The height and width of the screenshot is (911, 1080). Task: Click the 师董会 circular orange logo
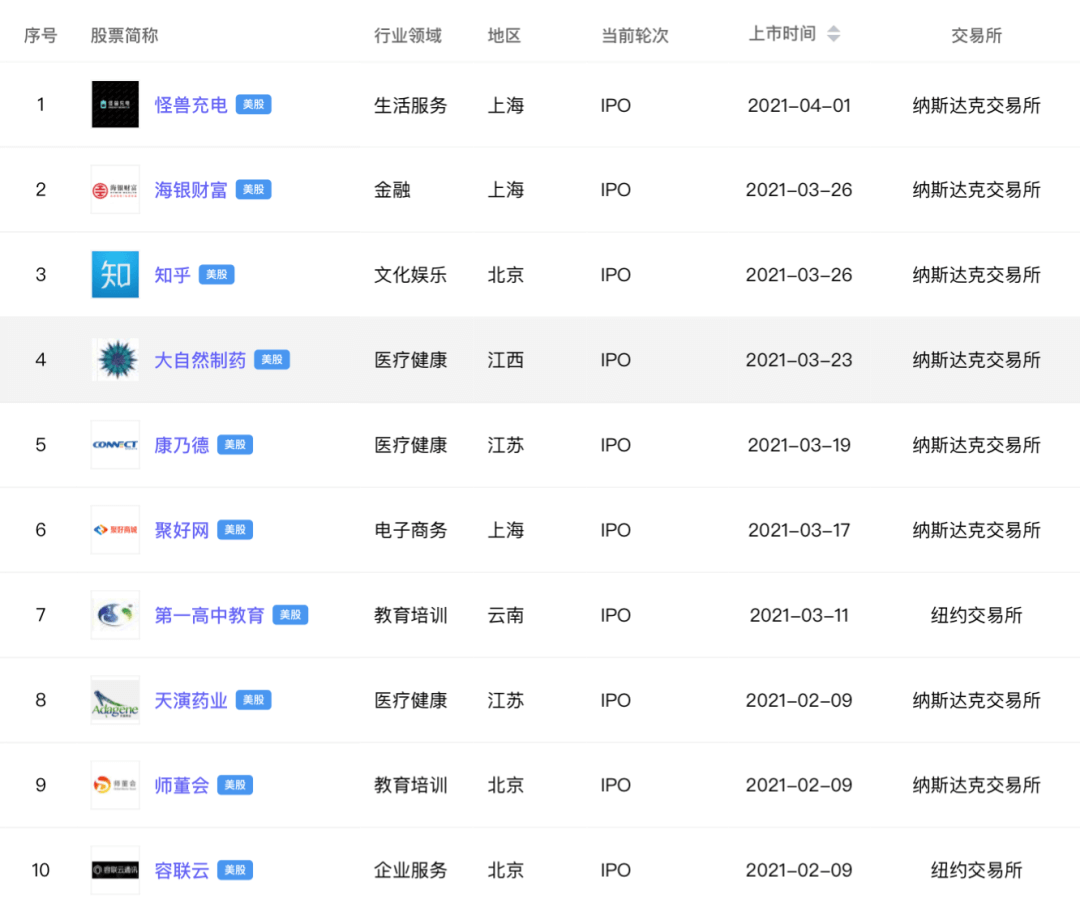point(114,784)
